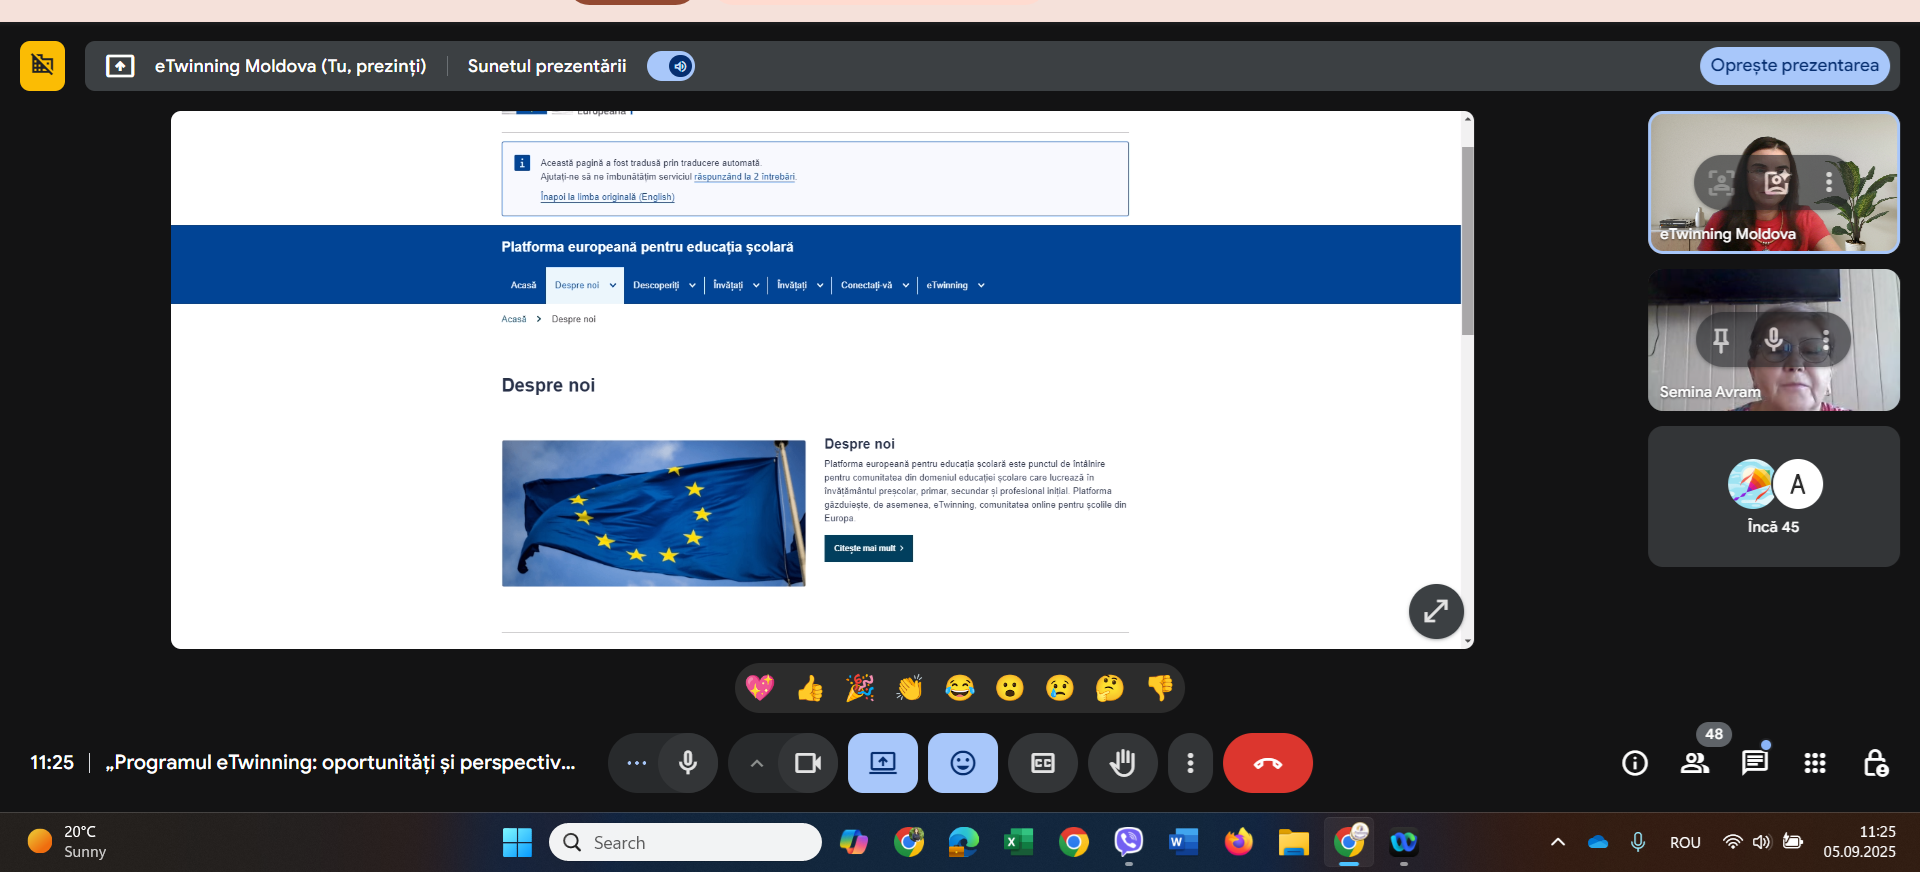Click the shared page vertical scrollbar thumb

click(1468, 240)
